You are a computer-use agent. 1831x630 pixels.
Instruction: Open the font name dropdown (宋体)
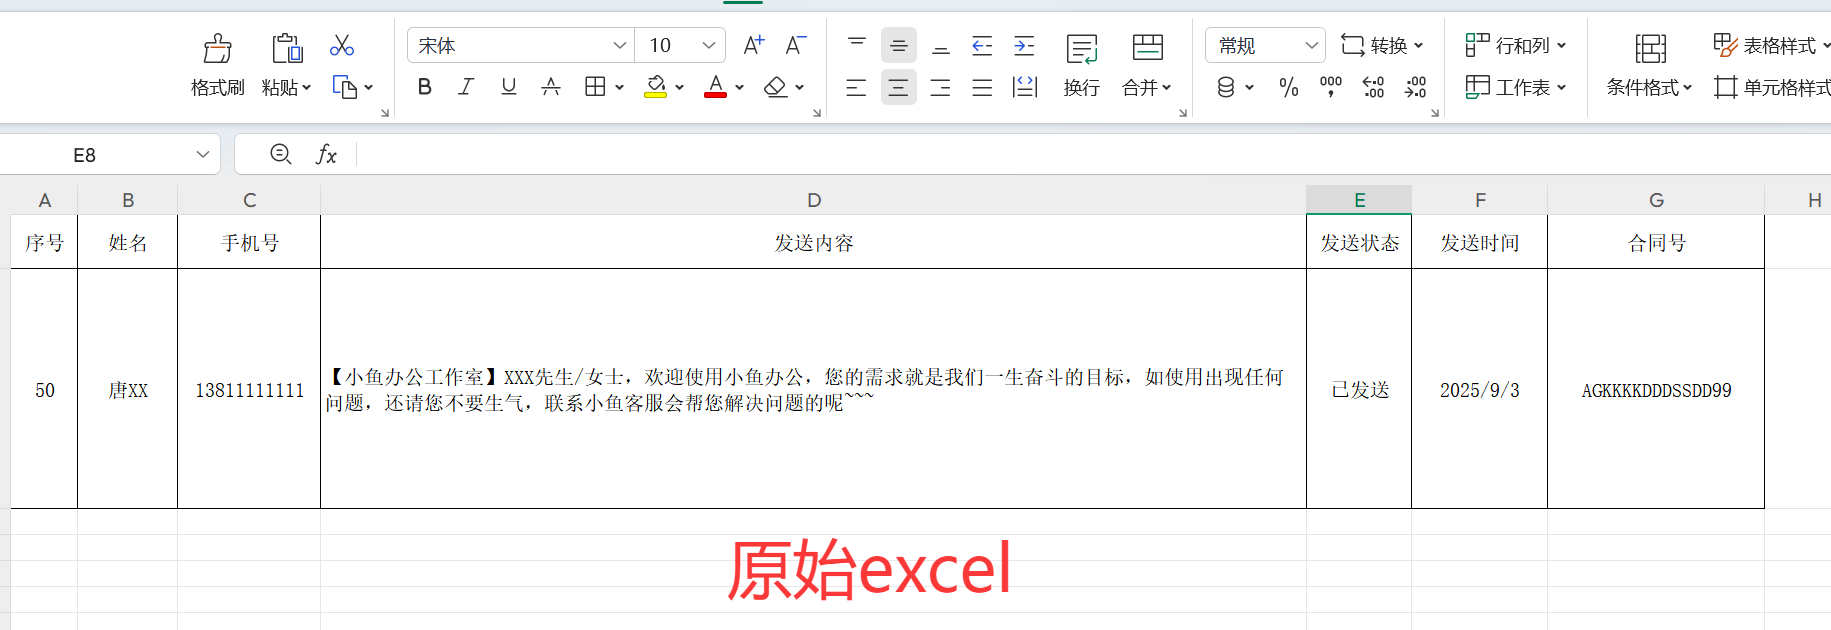619,45
